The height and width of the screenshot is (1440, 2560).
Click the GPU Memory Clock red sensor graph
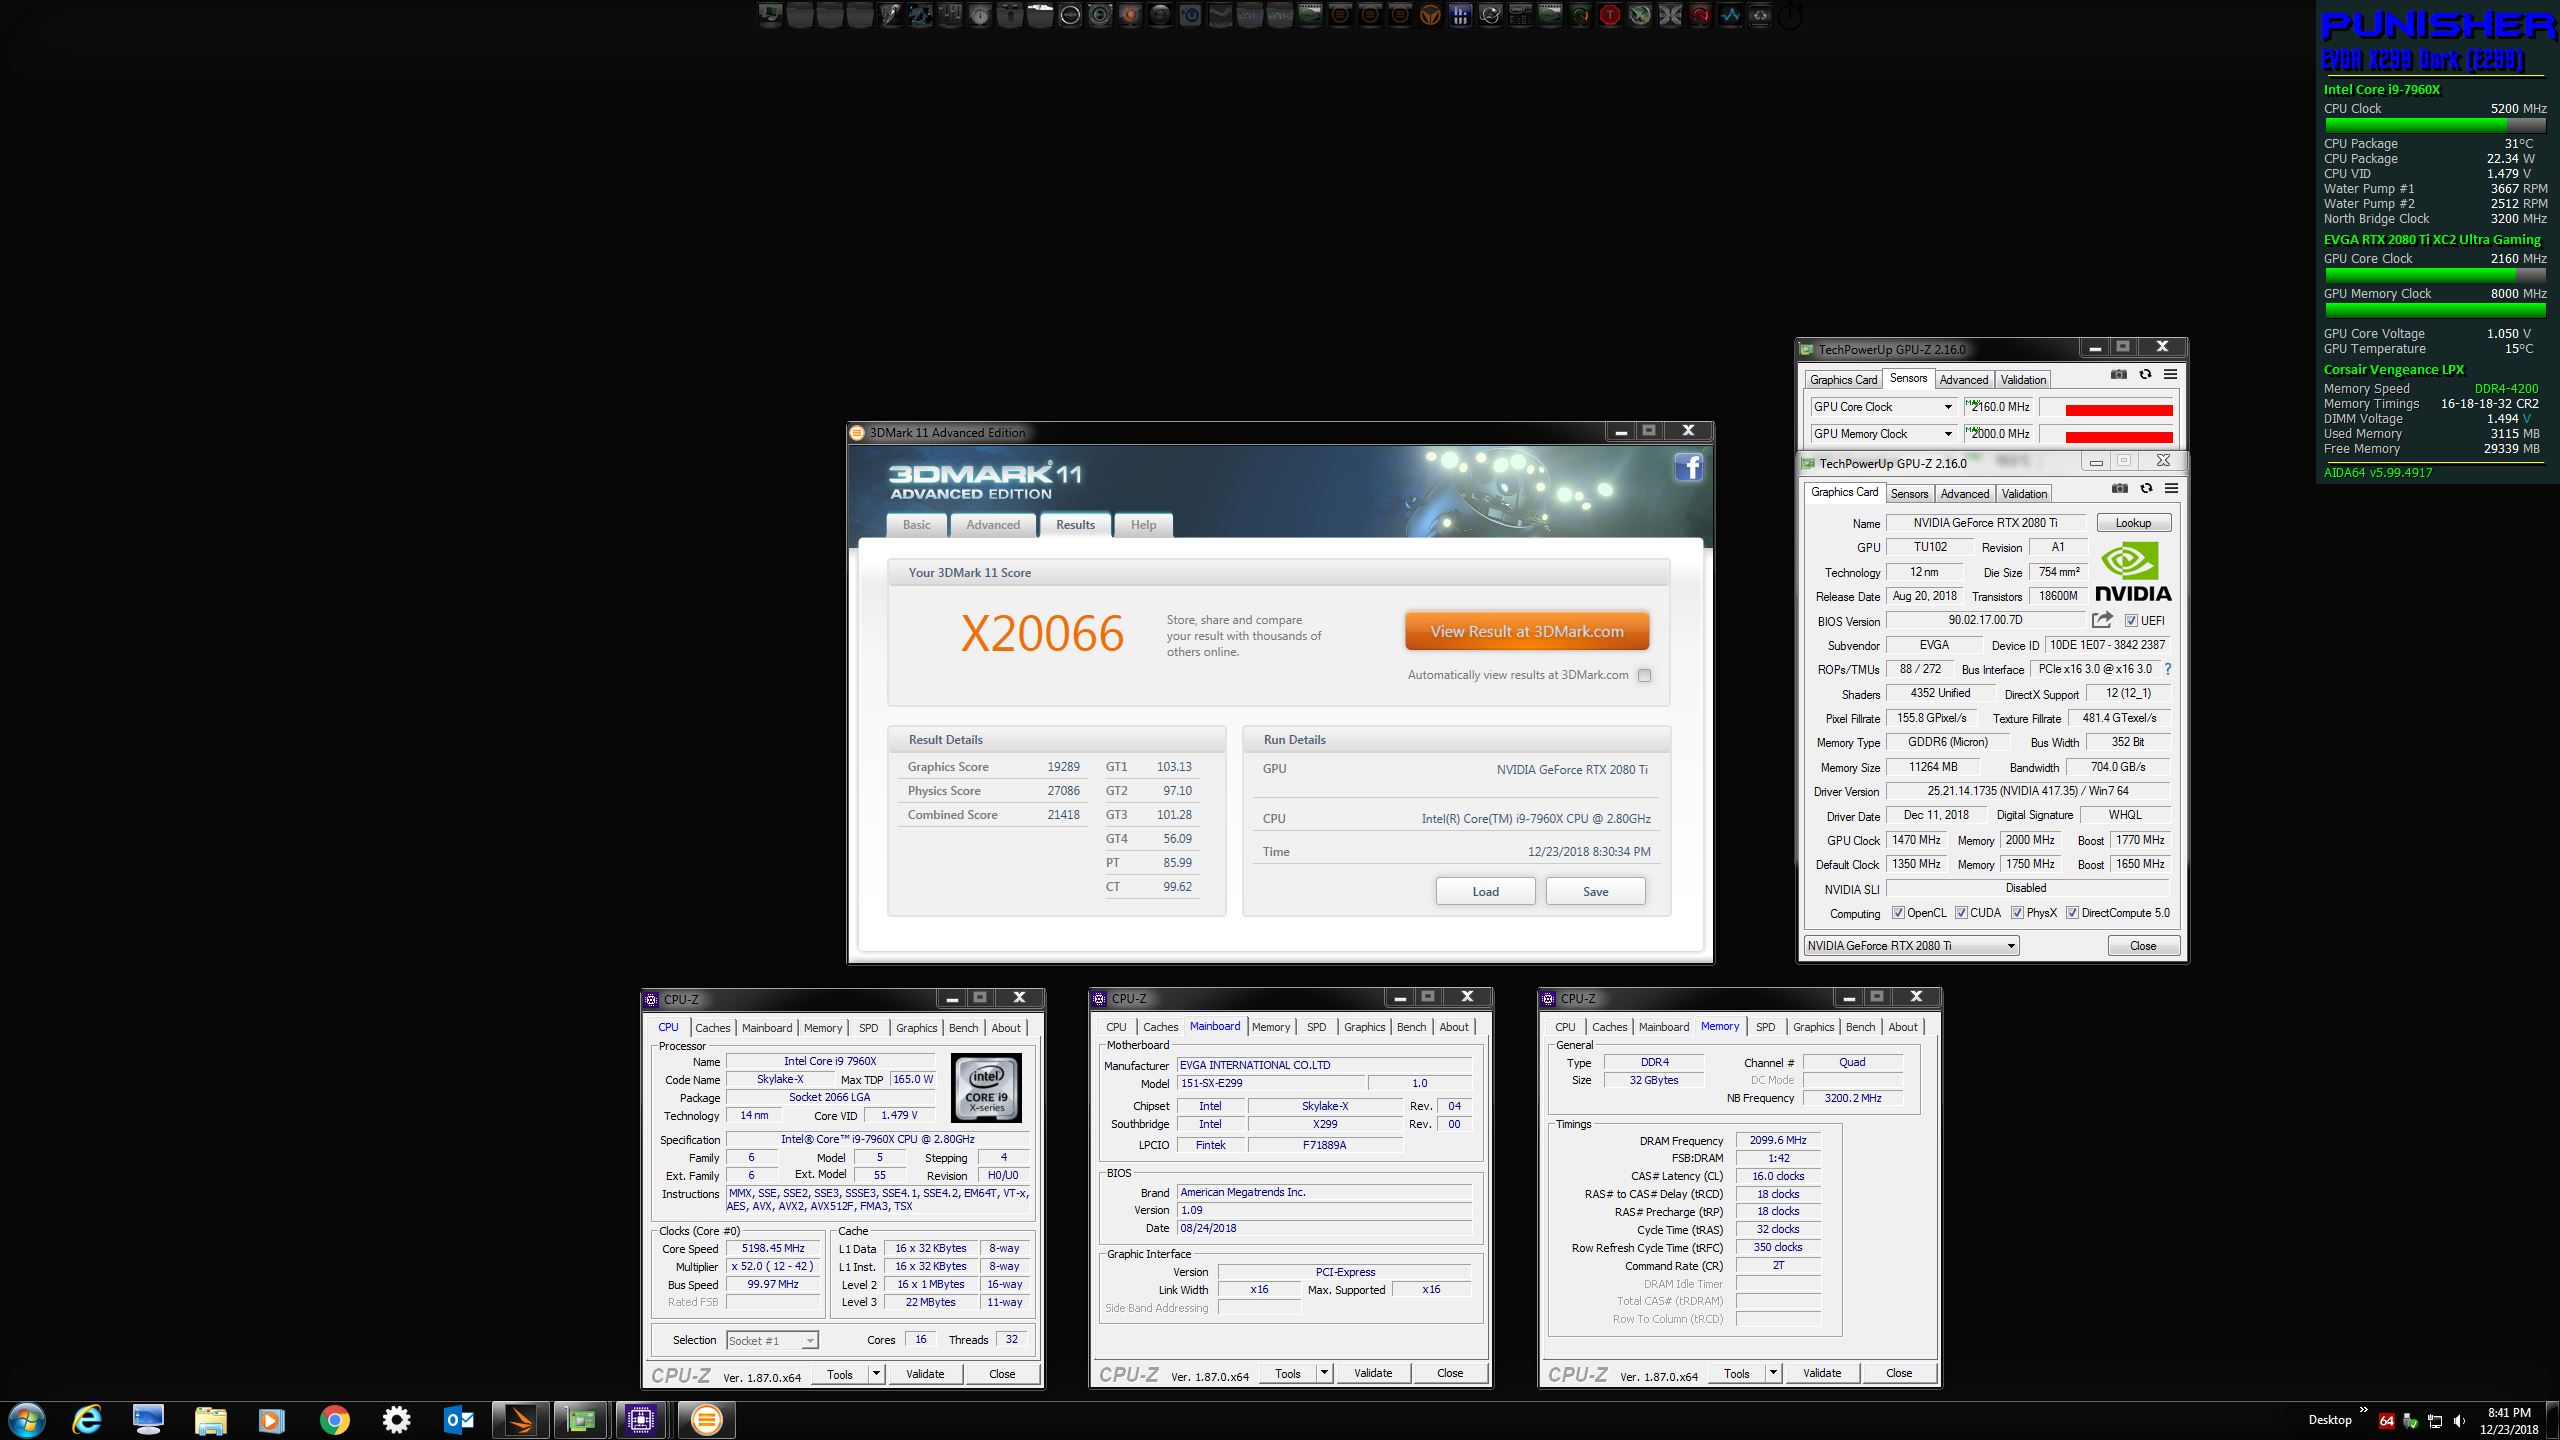pos(2118,436)
